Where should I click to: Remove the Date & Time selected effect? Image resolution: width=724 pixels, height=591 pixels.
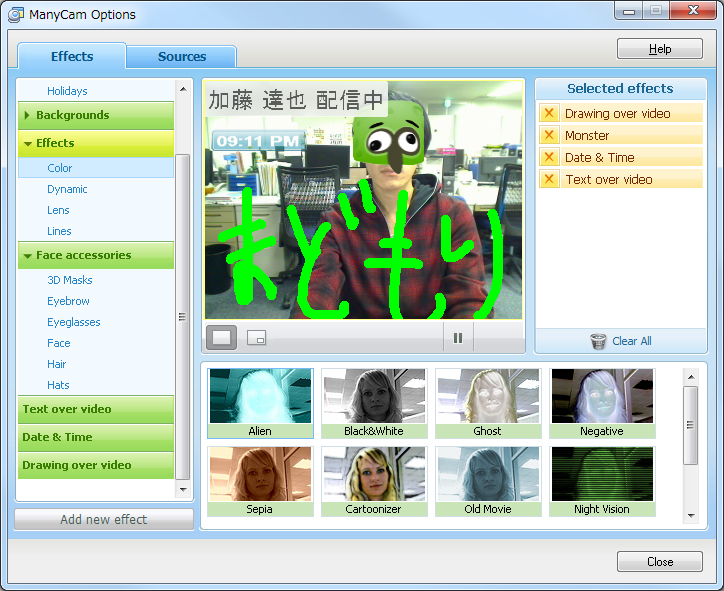pyautogui.click(x=549, y=157)
